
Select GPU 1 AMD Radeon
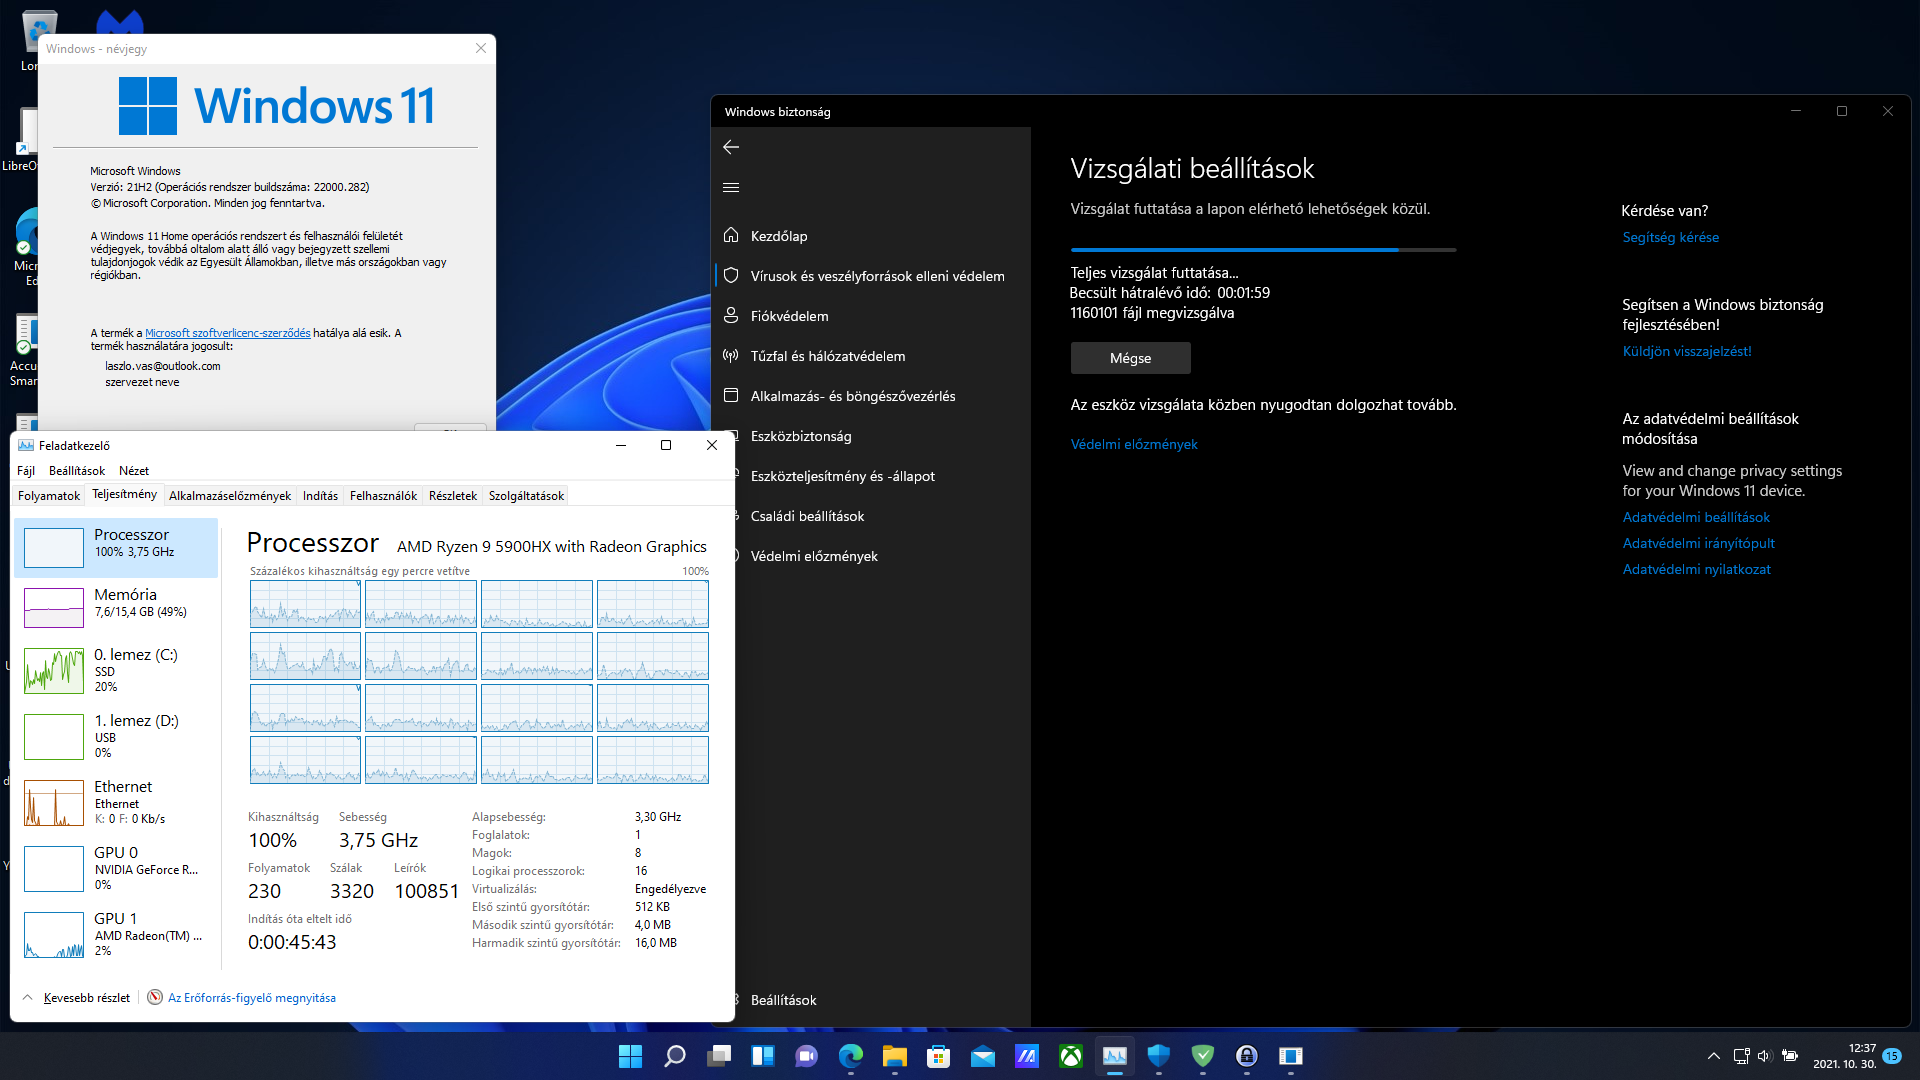click(x=116, y=934)
